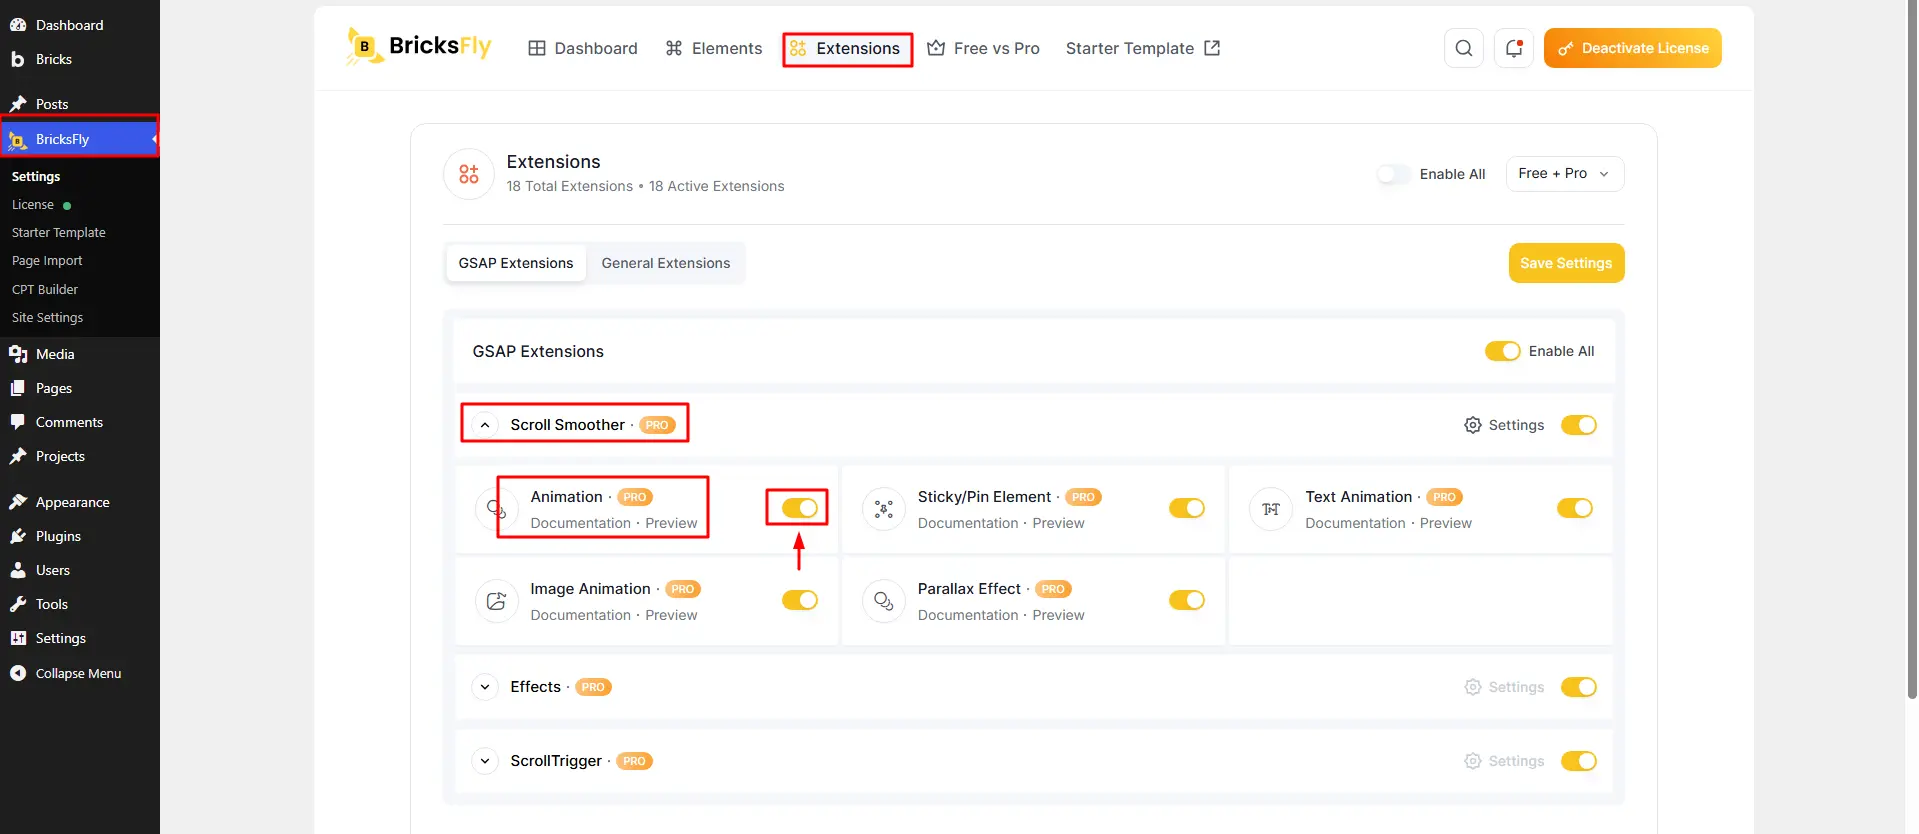Toggle the top Enable All switch
This screenshot has height=834, width=1919.
pyautogui.click(x=1393, y=174)
